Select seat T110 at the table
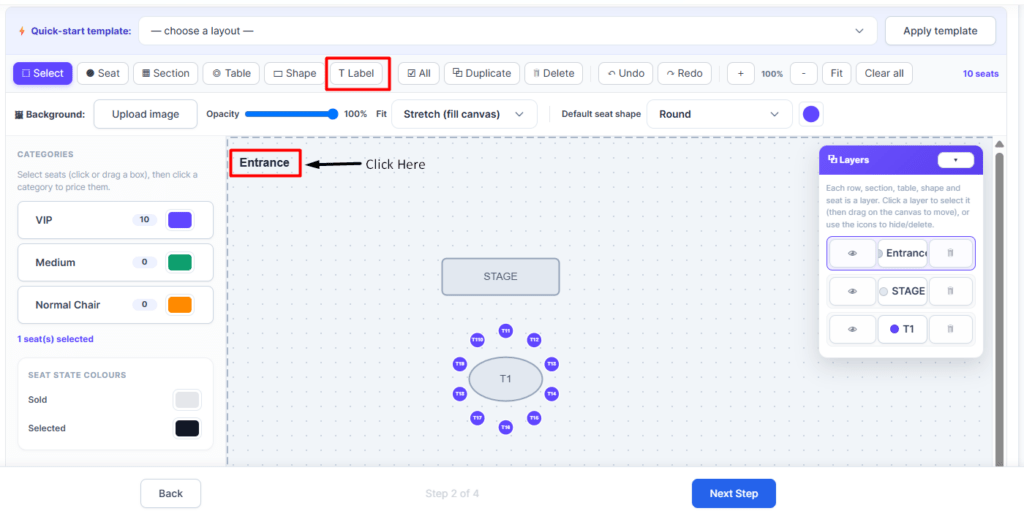1024x519 pixels. click(x=477, y=339)
